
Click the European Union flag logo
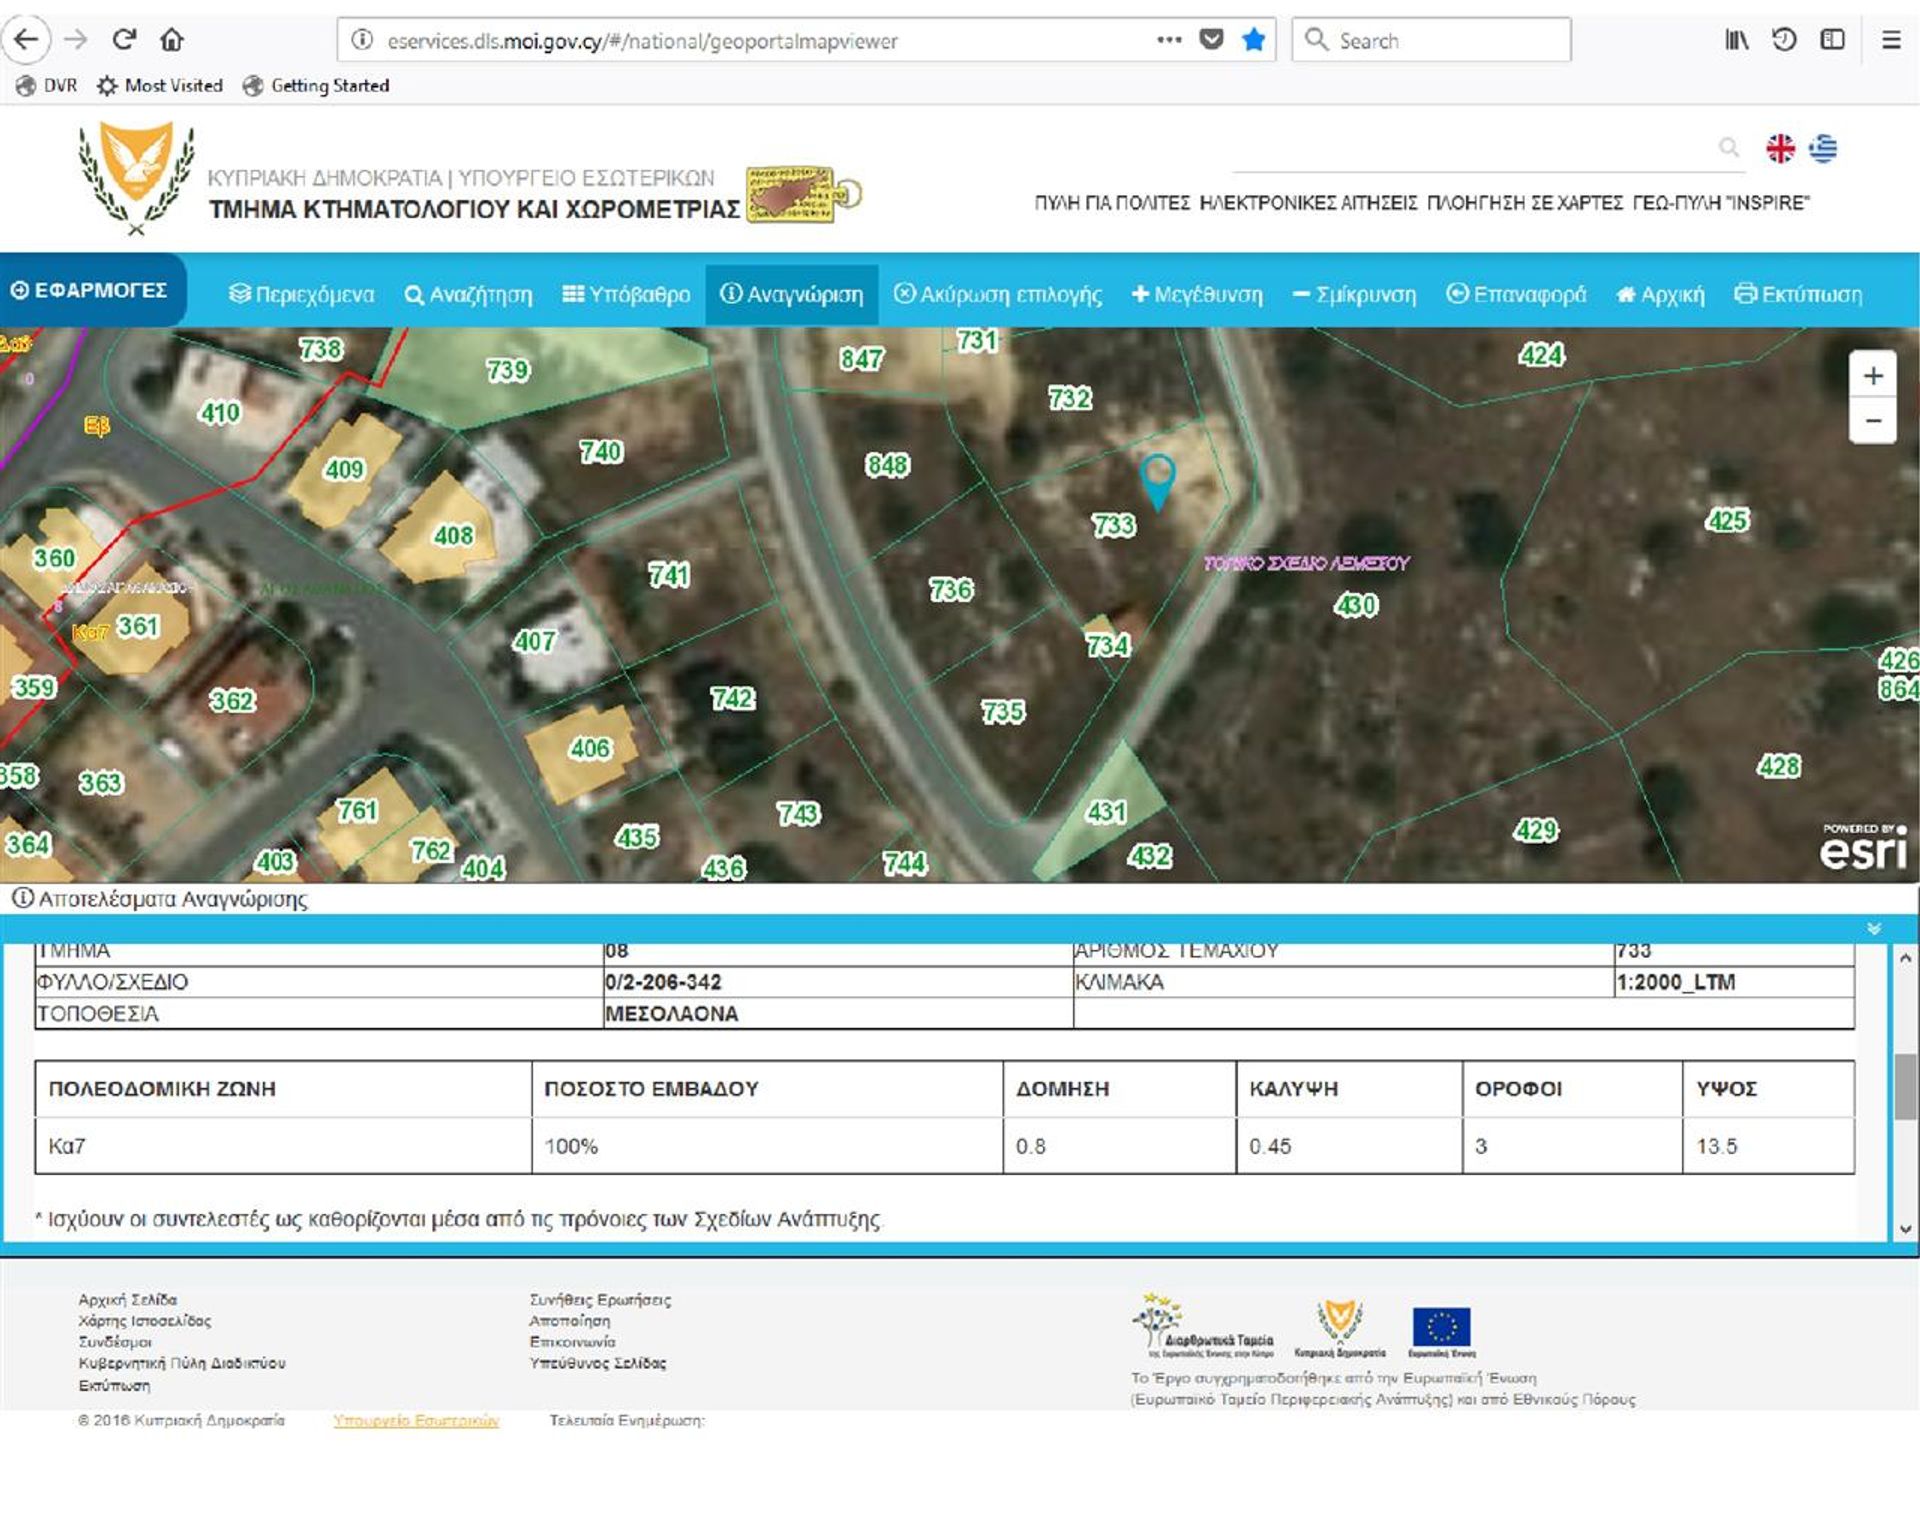(x=1441, y=1331)
